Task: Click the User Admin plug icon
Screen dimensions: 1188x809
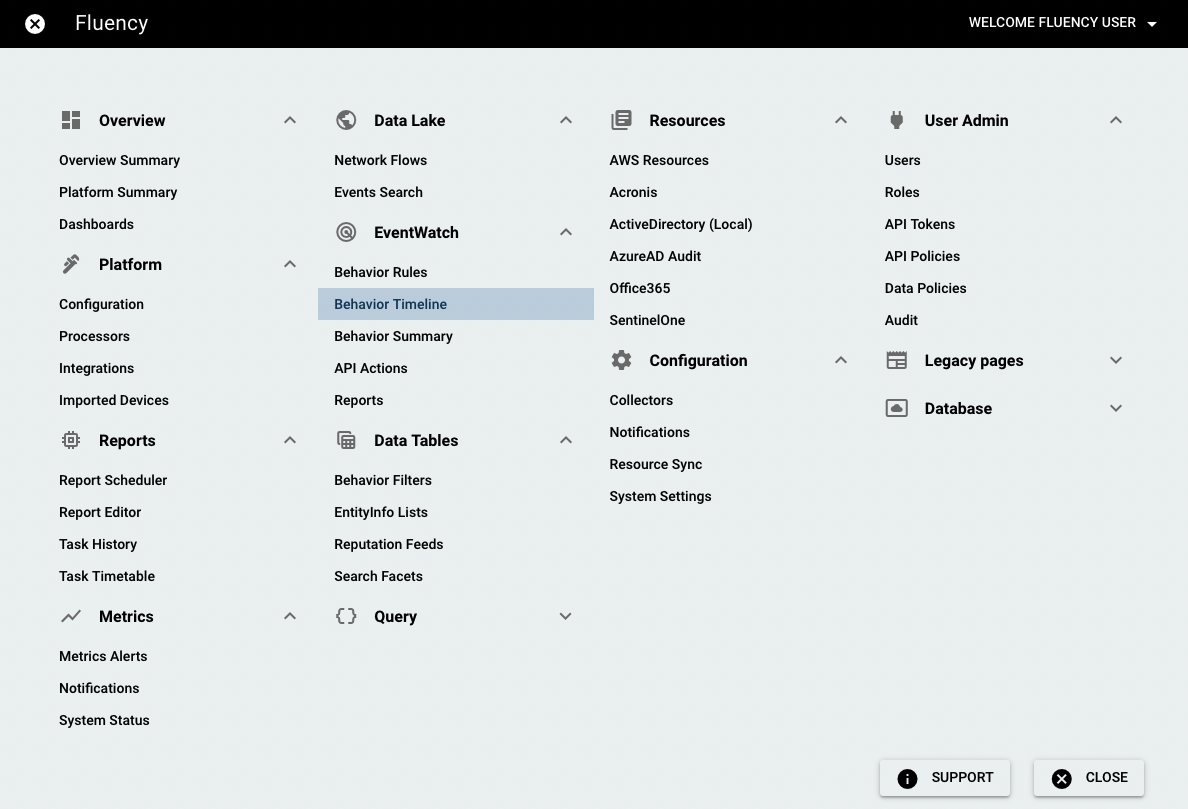Action: [x=897, y=120]
